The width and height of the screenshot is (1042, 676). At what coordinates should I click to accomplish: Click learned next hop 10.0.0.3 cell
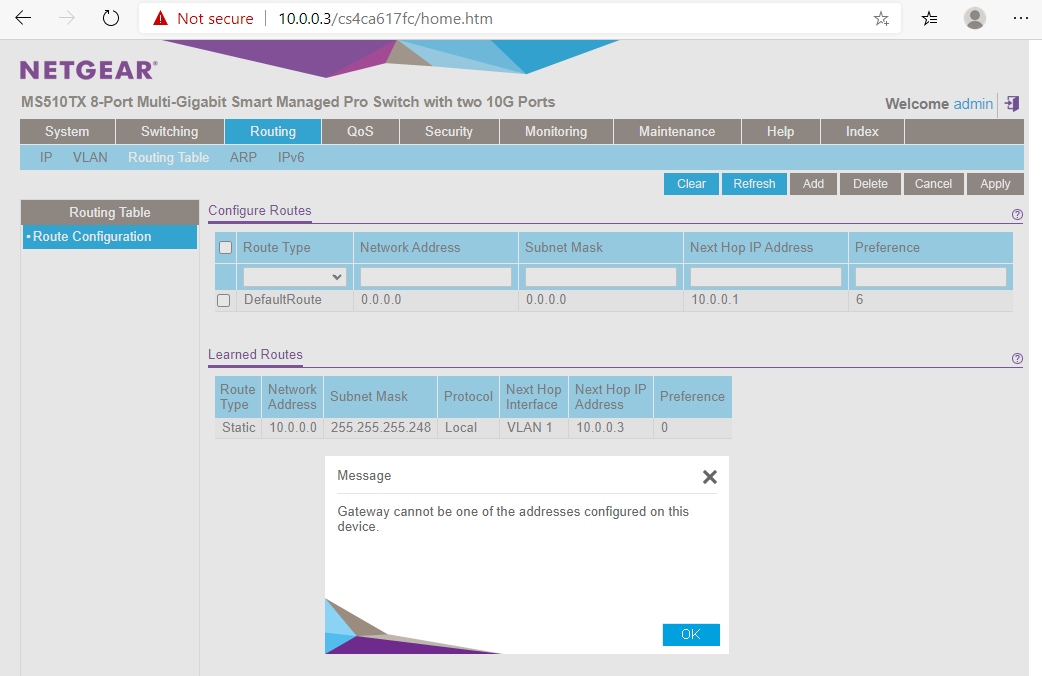600,427
